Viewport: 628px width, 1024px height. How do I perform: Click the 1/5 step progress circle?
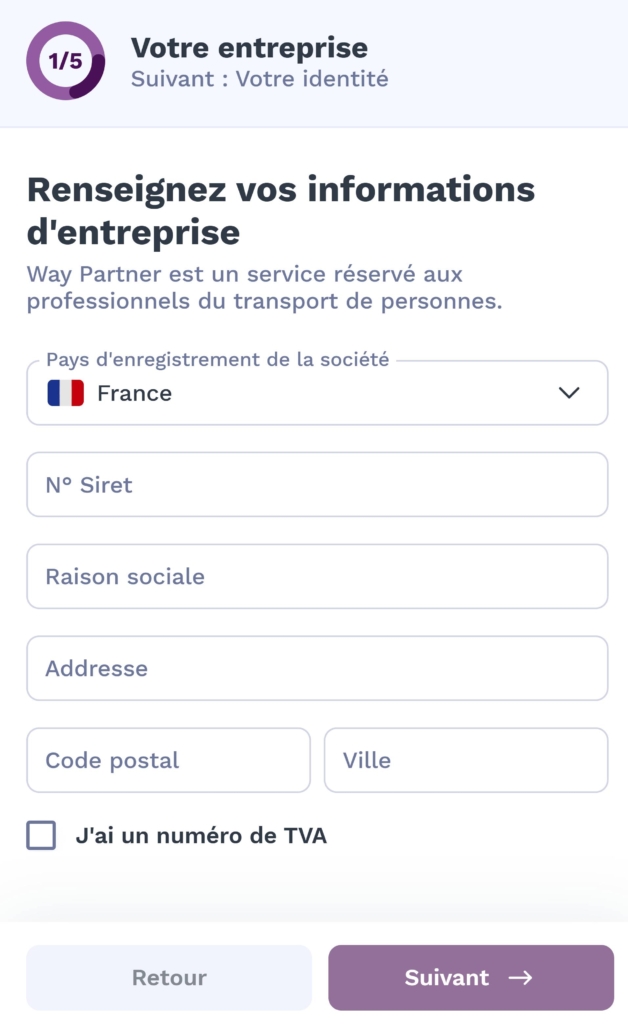tap(65, 61)
